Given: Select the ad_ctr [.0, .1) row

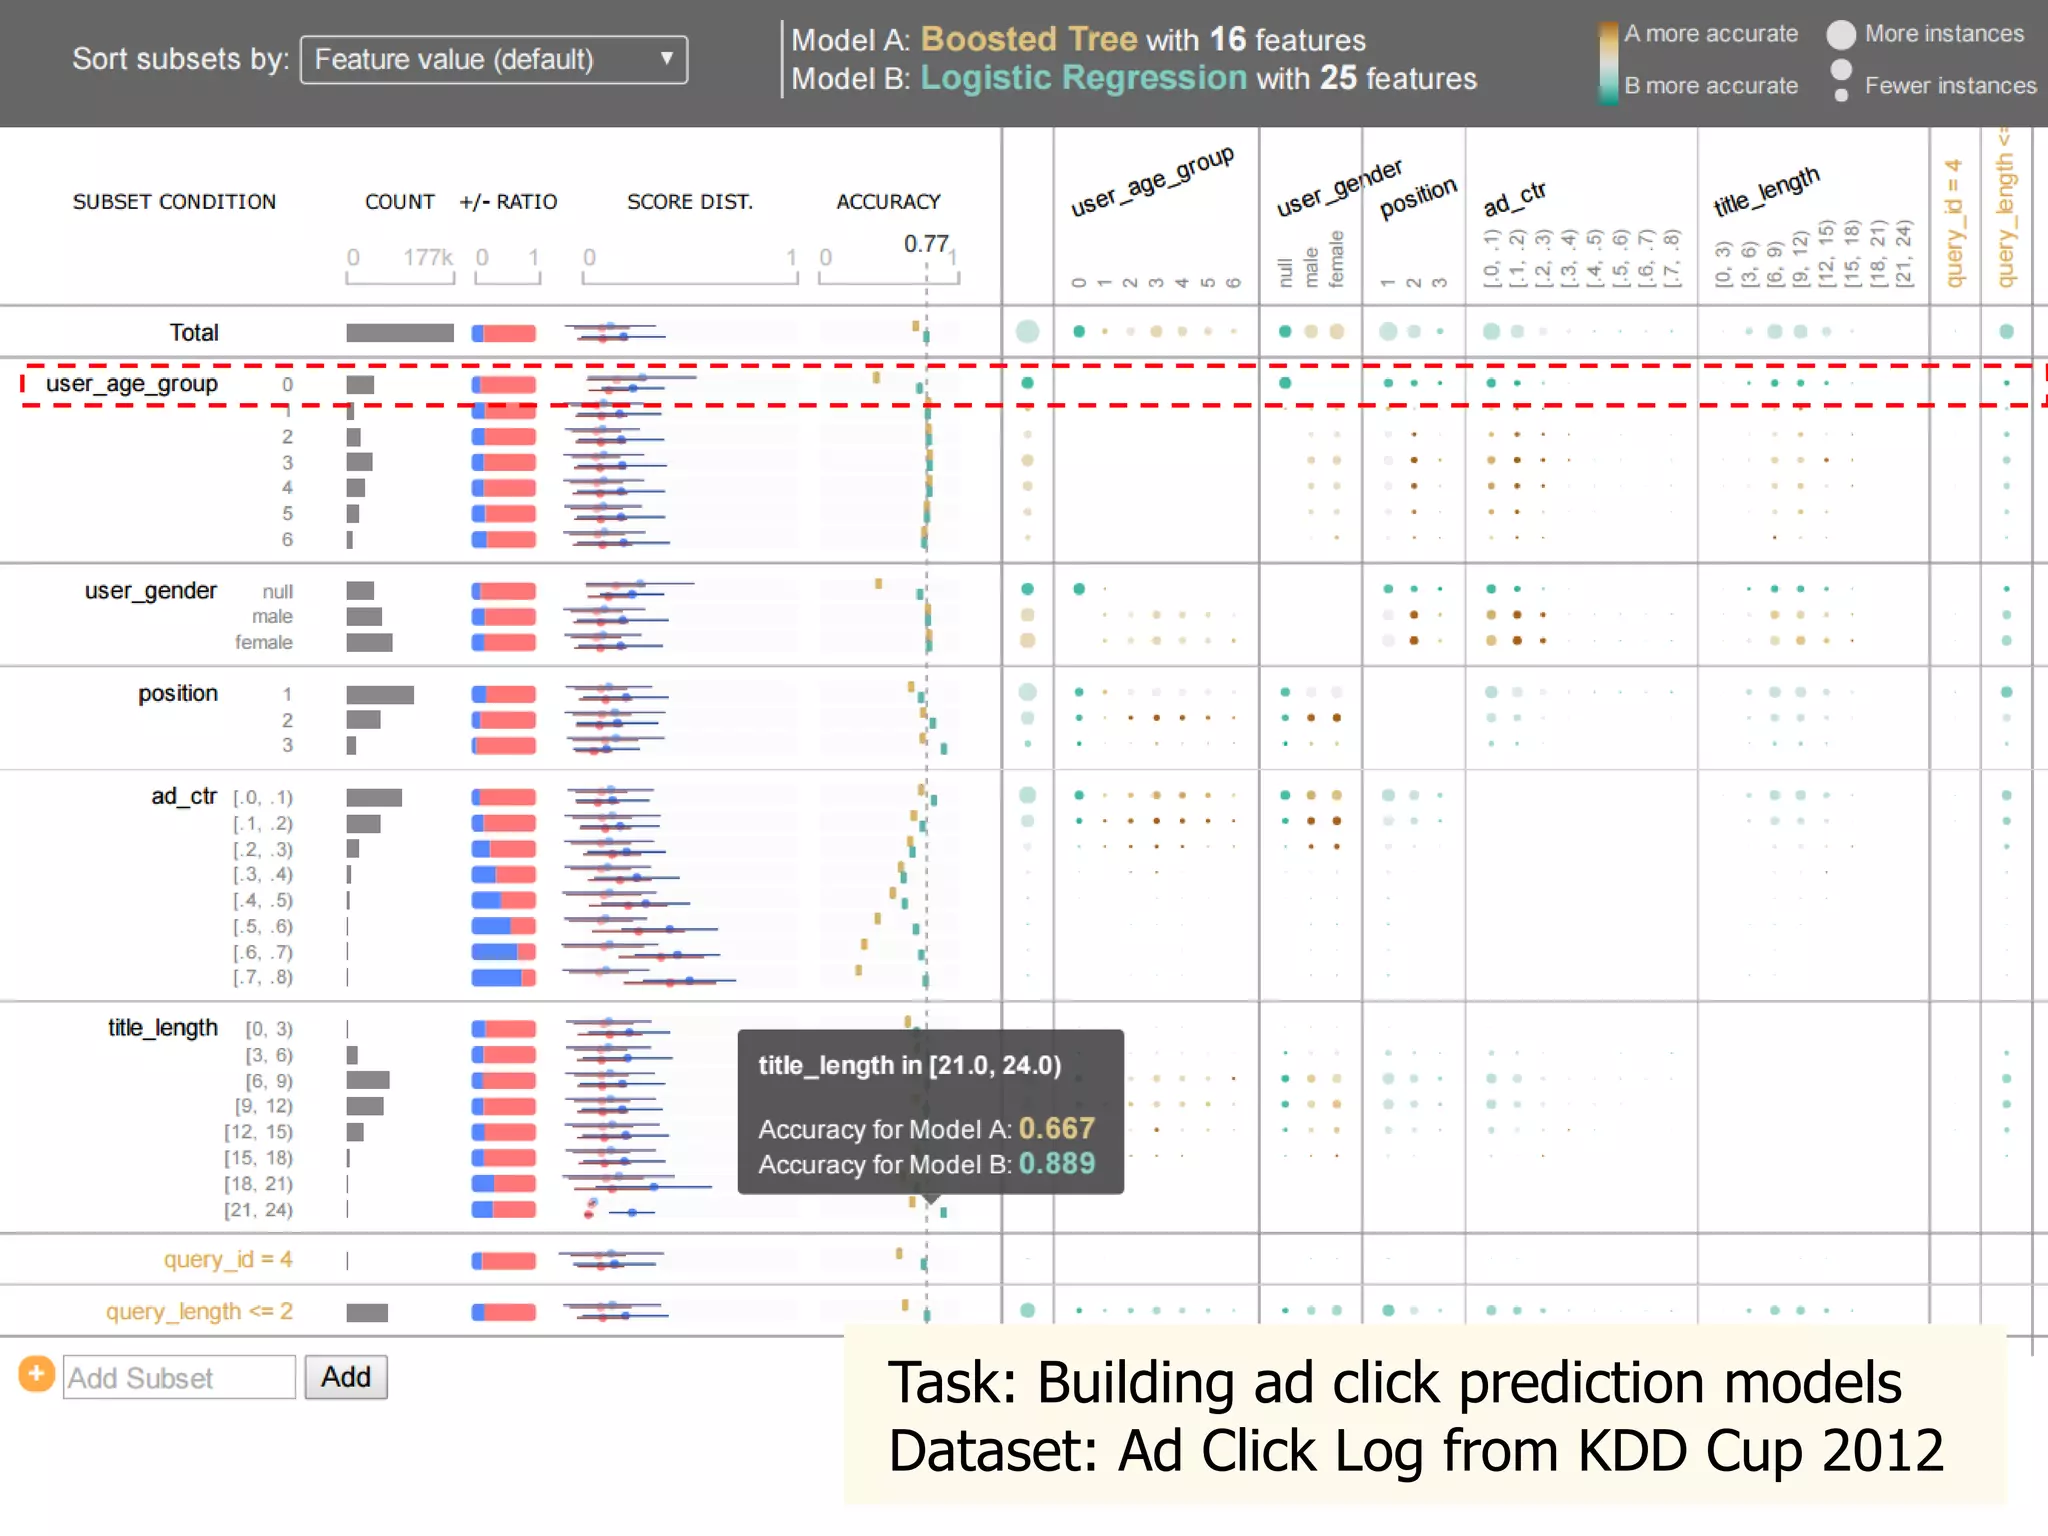Looking at the screenshot, I should tap(263, 798).
